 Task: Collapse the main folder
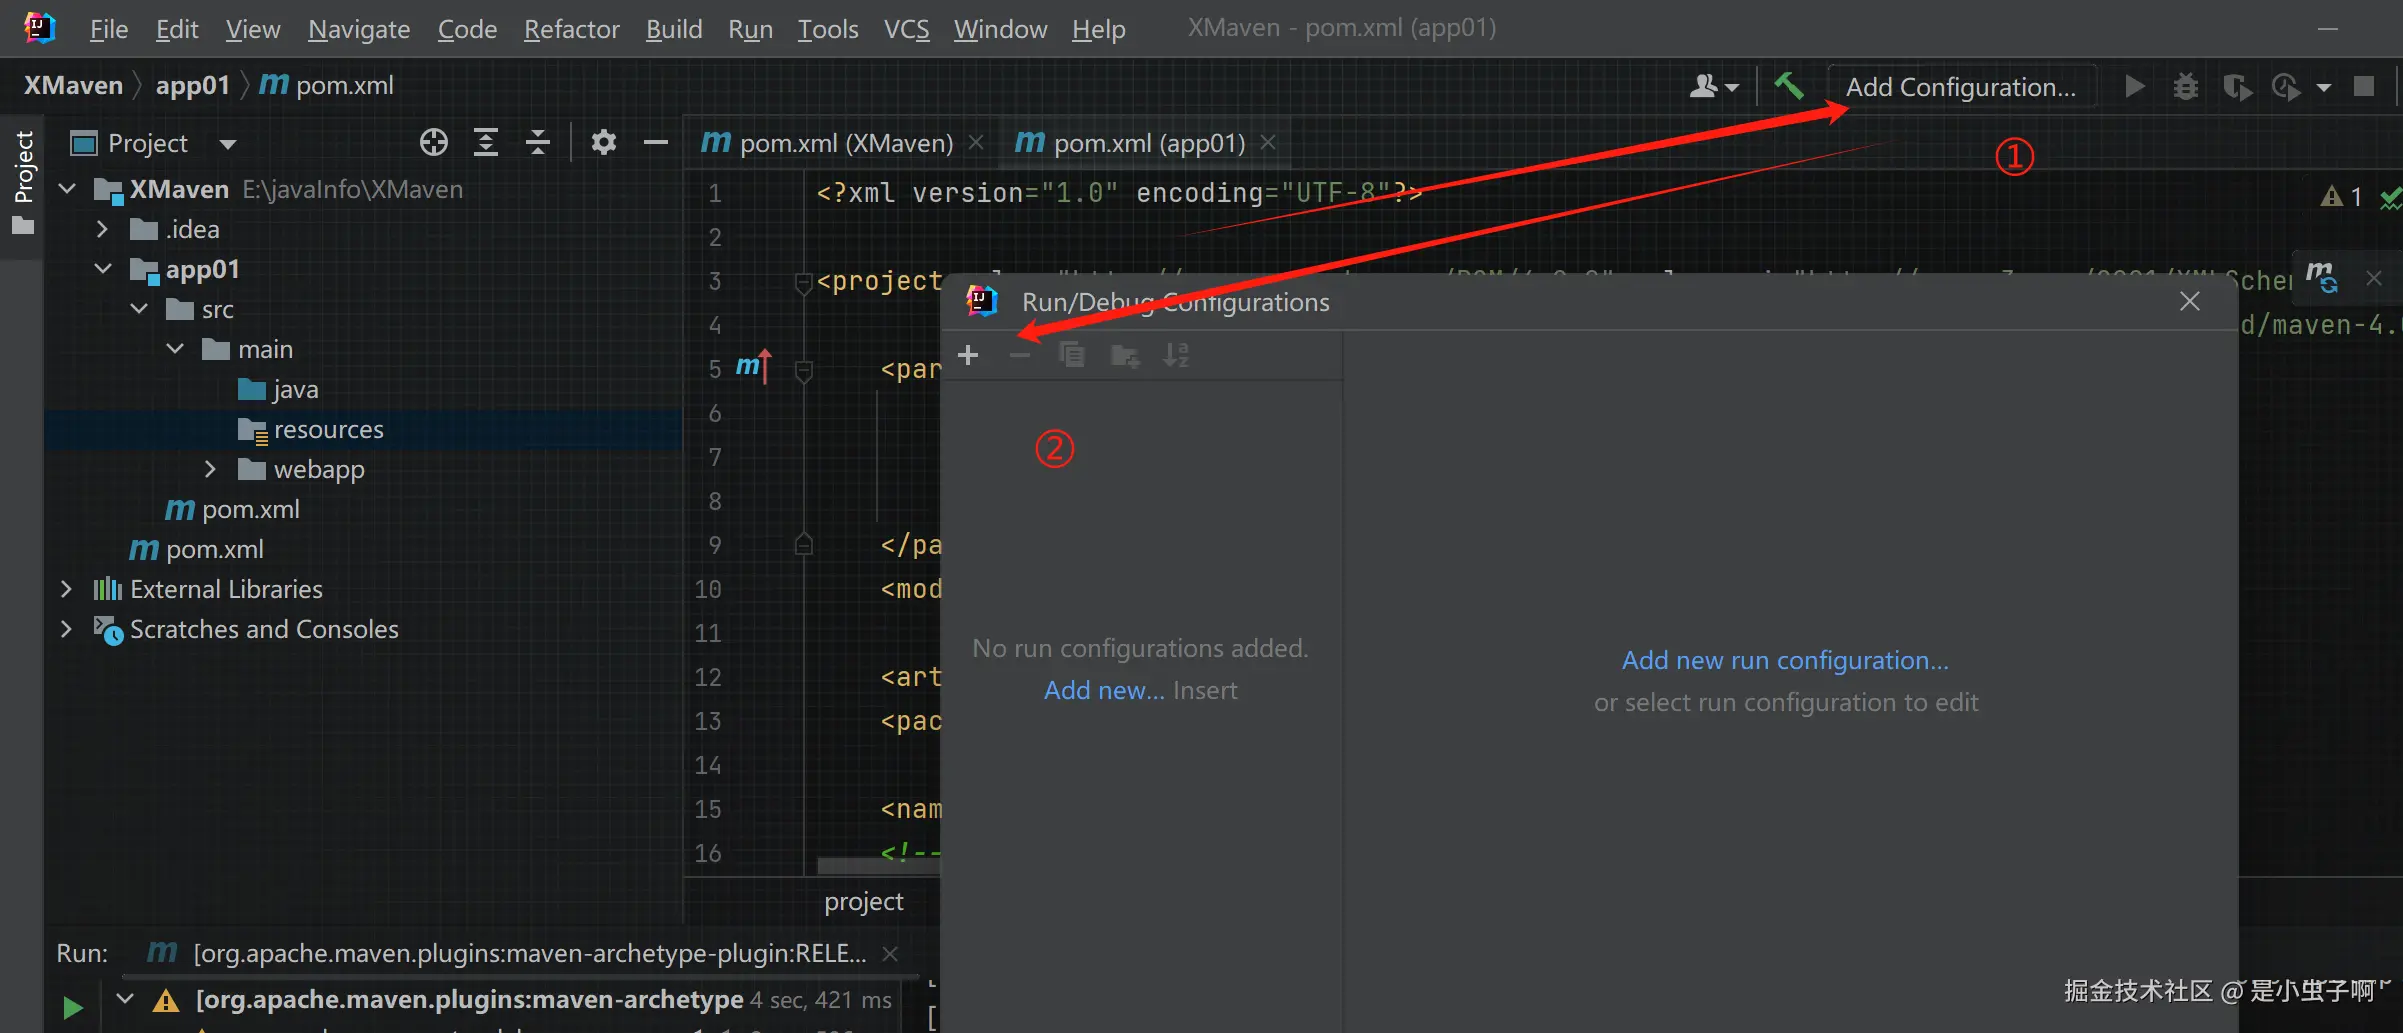[x=175, y=348]
